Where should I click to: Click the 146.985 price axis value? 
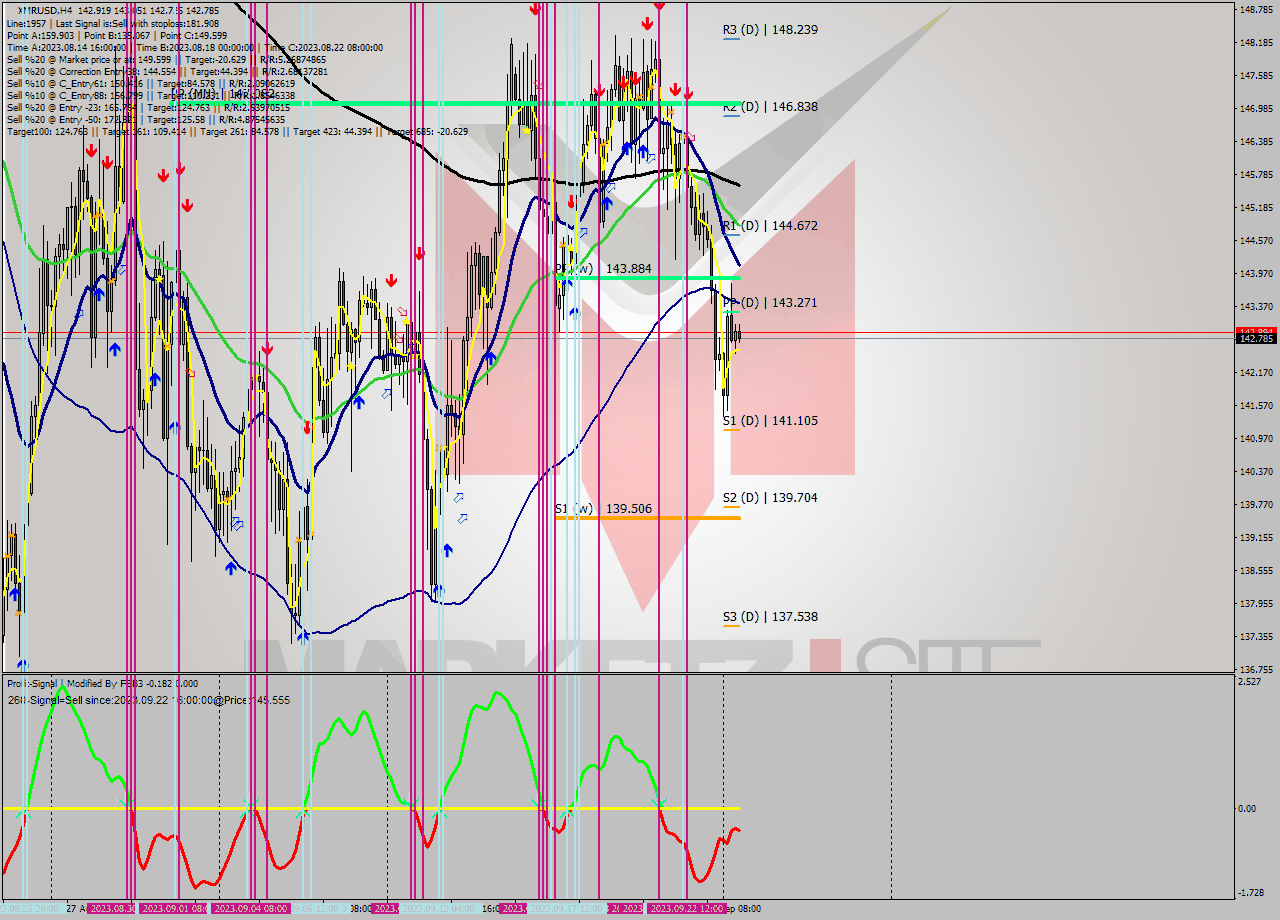(x=1256, y=108)
